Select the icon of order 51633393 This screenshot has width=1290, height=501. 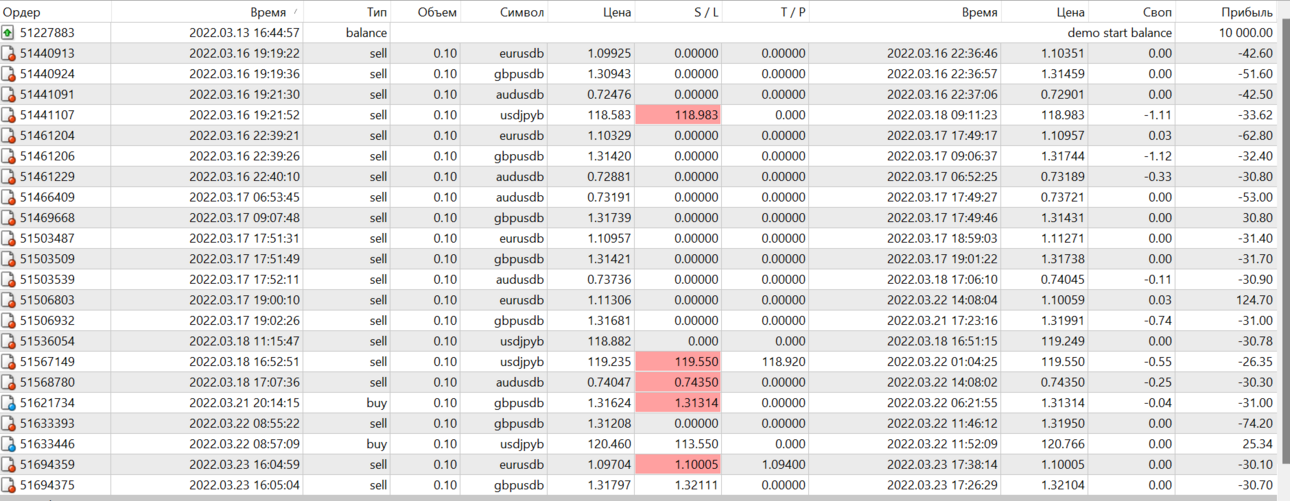coord(8,423)
